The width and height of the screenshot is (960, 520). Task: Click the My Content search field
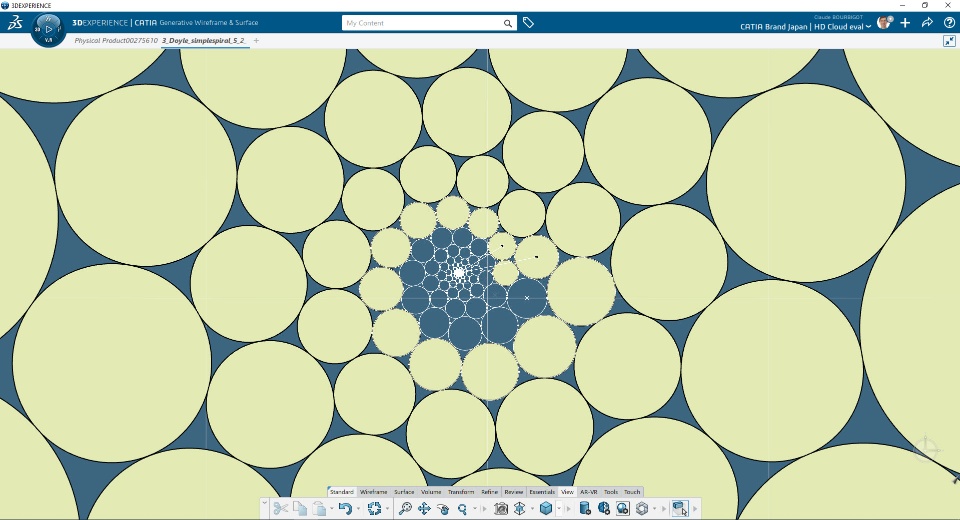(422, 23)
